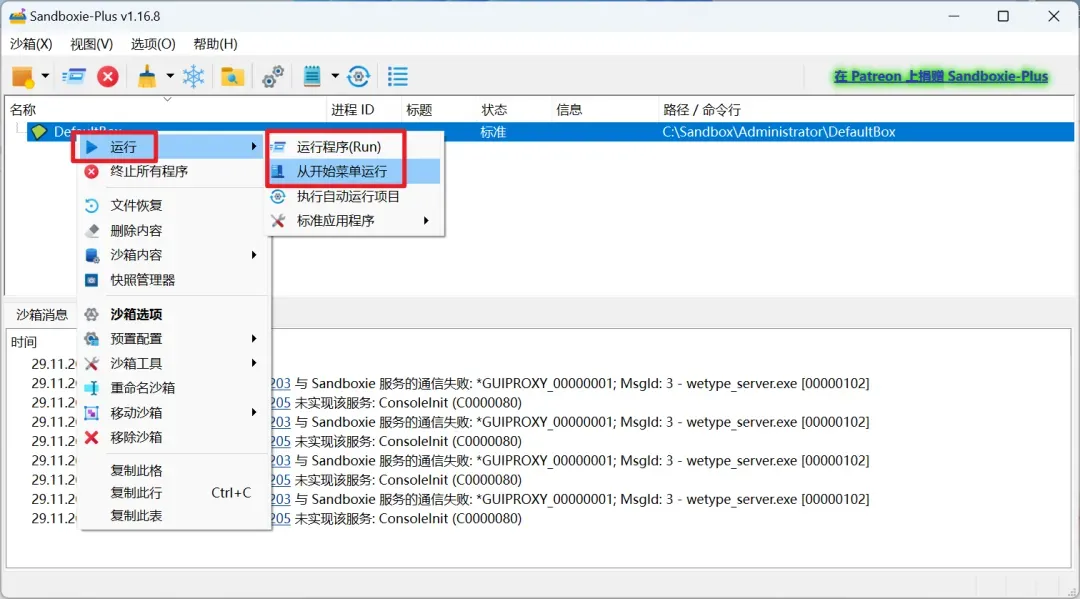
Task: Open the dropdown arrow beside the broom icon
Action: click(169, 76)
